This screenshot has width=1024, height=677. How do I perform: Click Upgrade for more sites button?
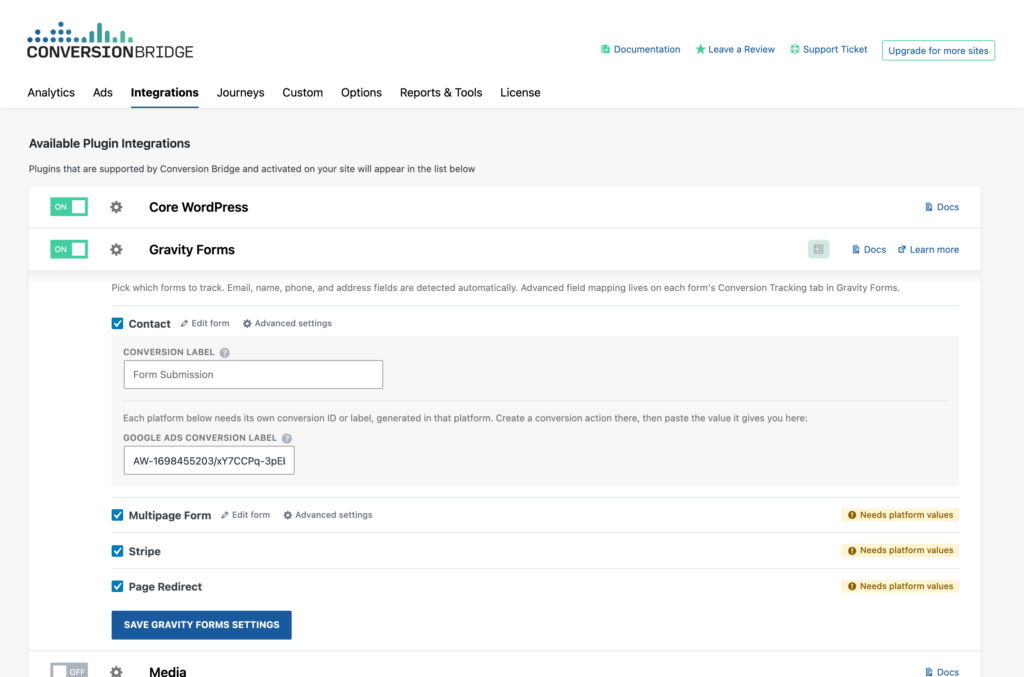point(938,50)
